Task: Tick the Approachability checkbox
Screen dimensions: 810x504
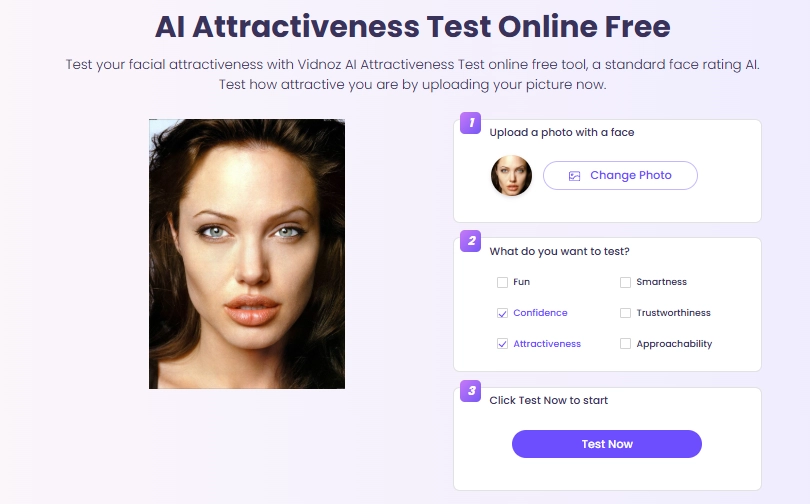Action: click(x=625, y=344)
